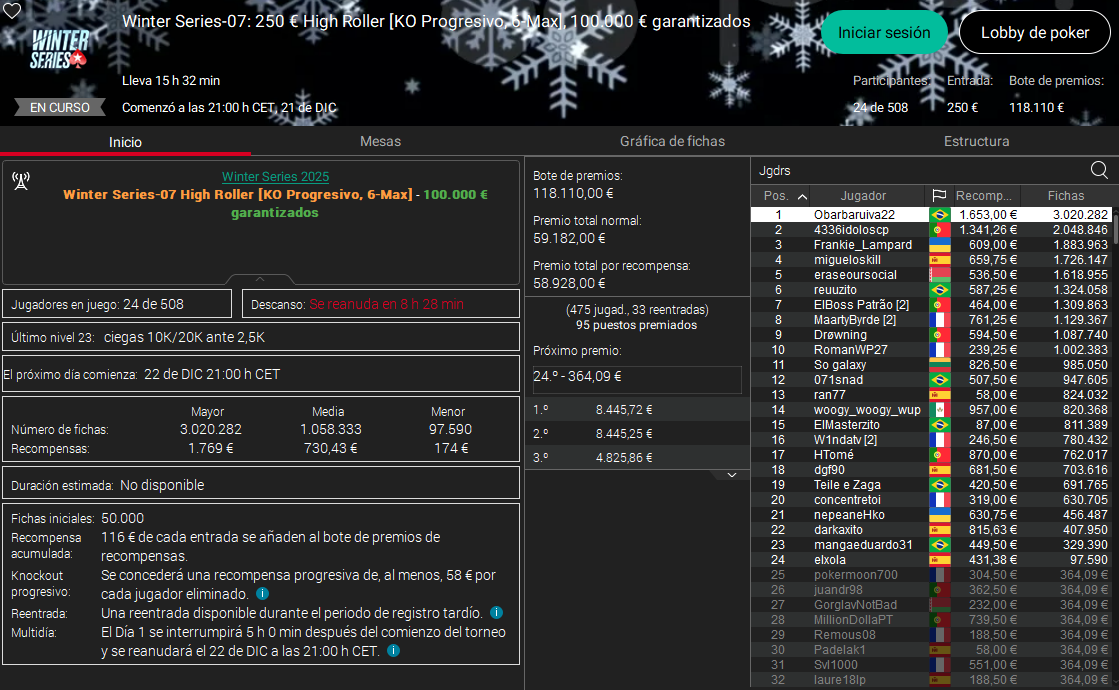Screen dimensions: 1119x690
Task: Toggle sort order on Pos. column
Action: 785,196
